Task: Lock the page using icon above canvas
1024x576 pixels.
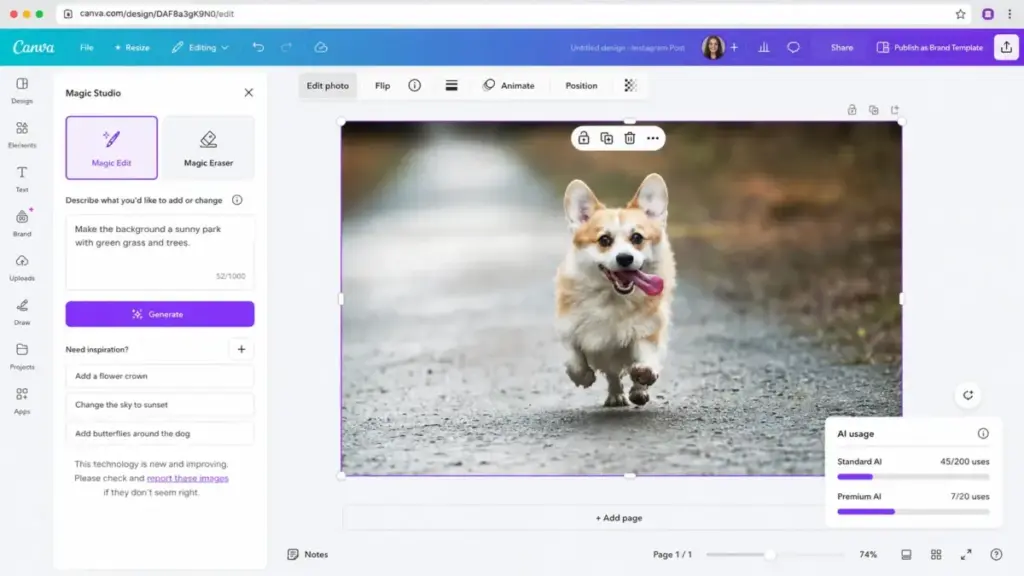Action: point(852,110)
